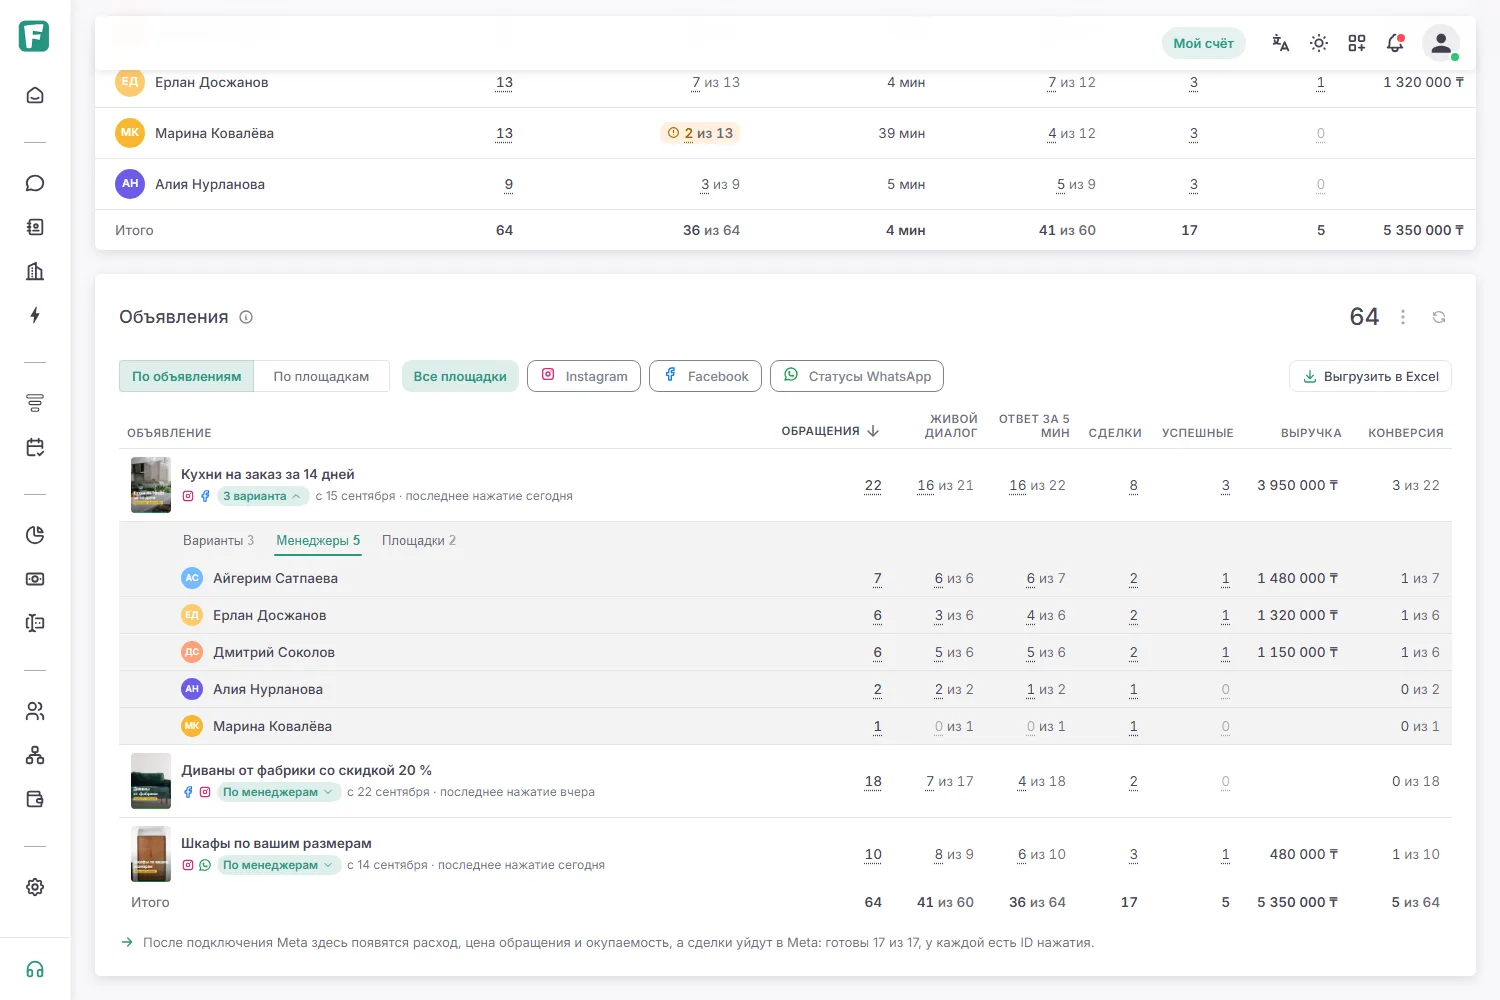
Task: Open the apps grid icon
Action: (1357, 43)
